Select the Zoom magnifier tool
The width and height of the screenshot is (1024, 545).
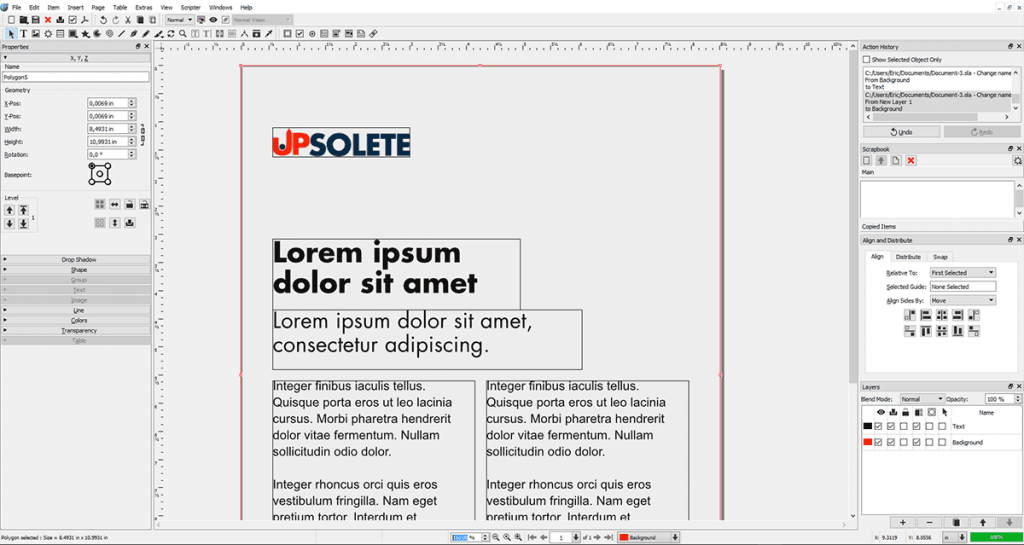[180, 33]
